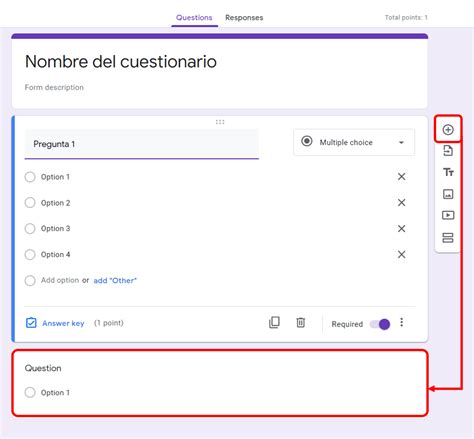
Task: Select the Option 3 radio button
Action: pos(30,228)
